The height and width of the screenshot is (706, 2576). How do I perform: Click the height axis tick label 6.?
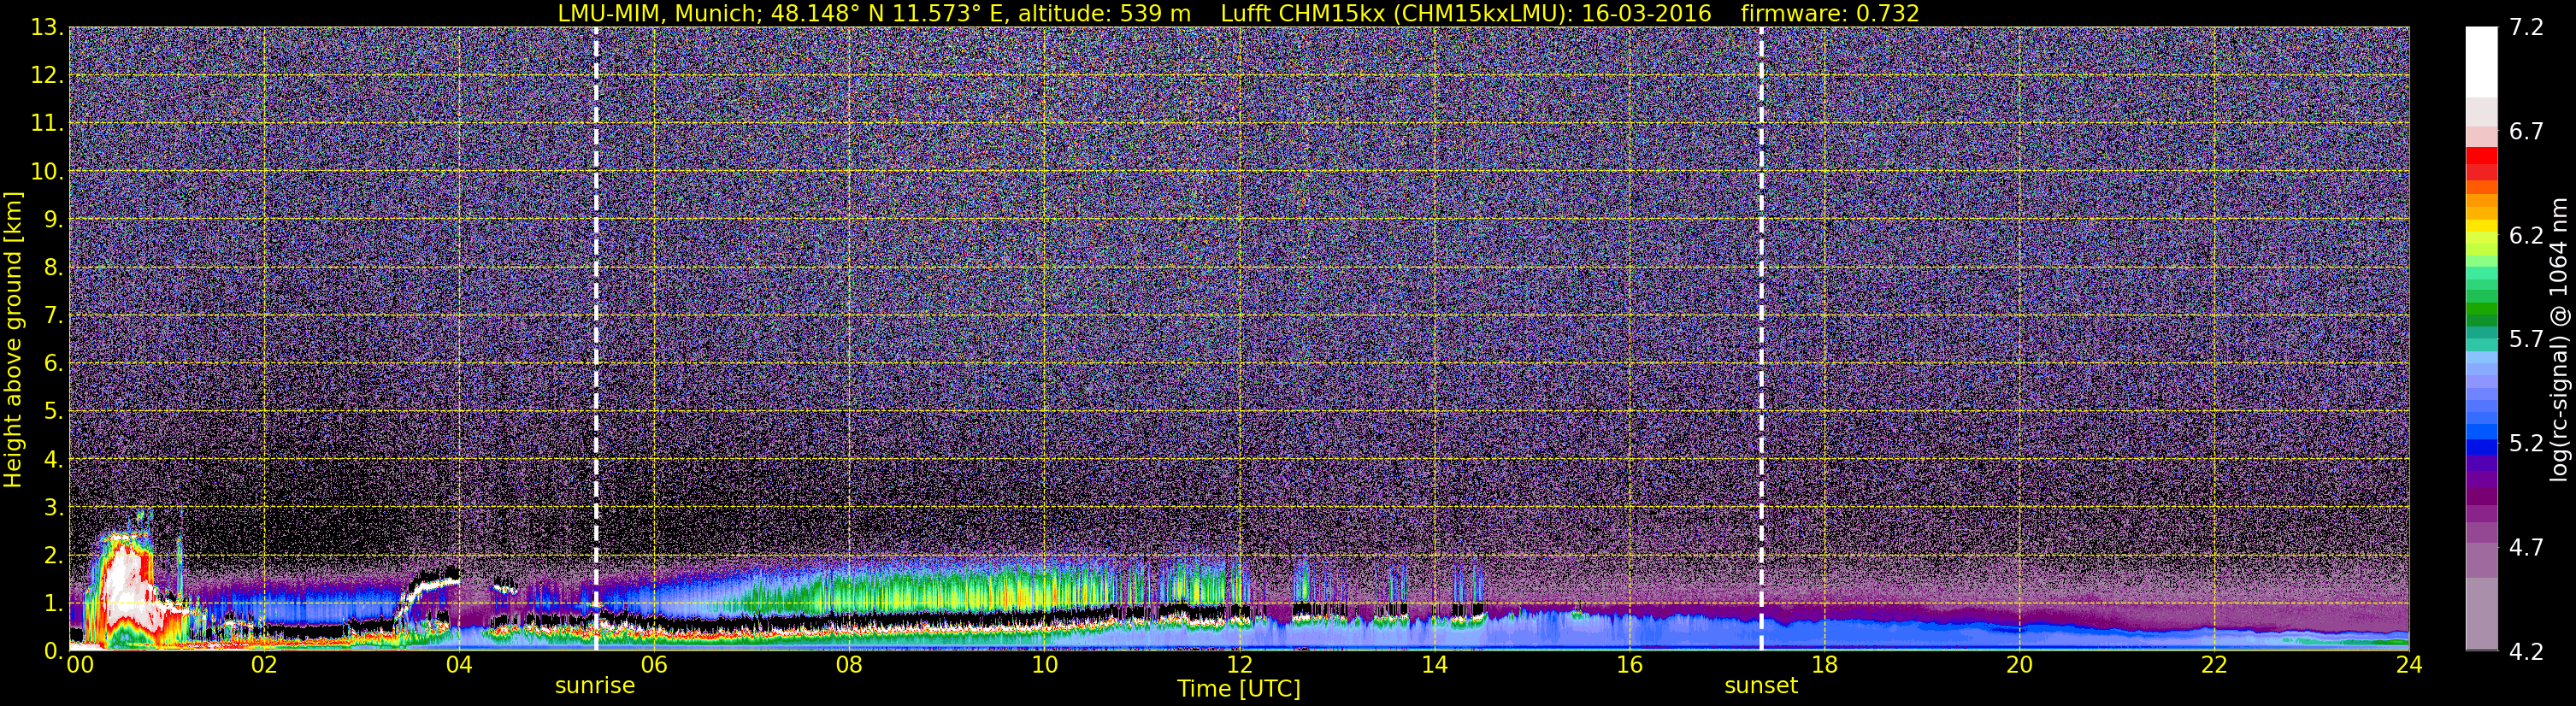(x=53, y=364)
